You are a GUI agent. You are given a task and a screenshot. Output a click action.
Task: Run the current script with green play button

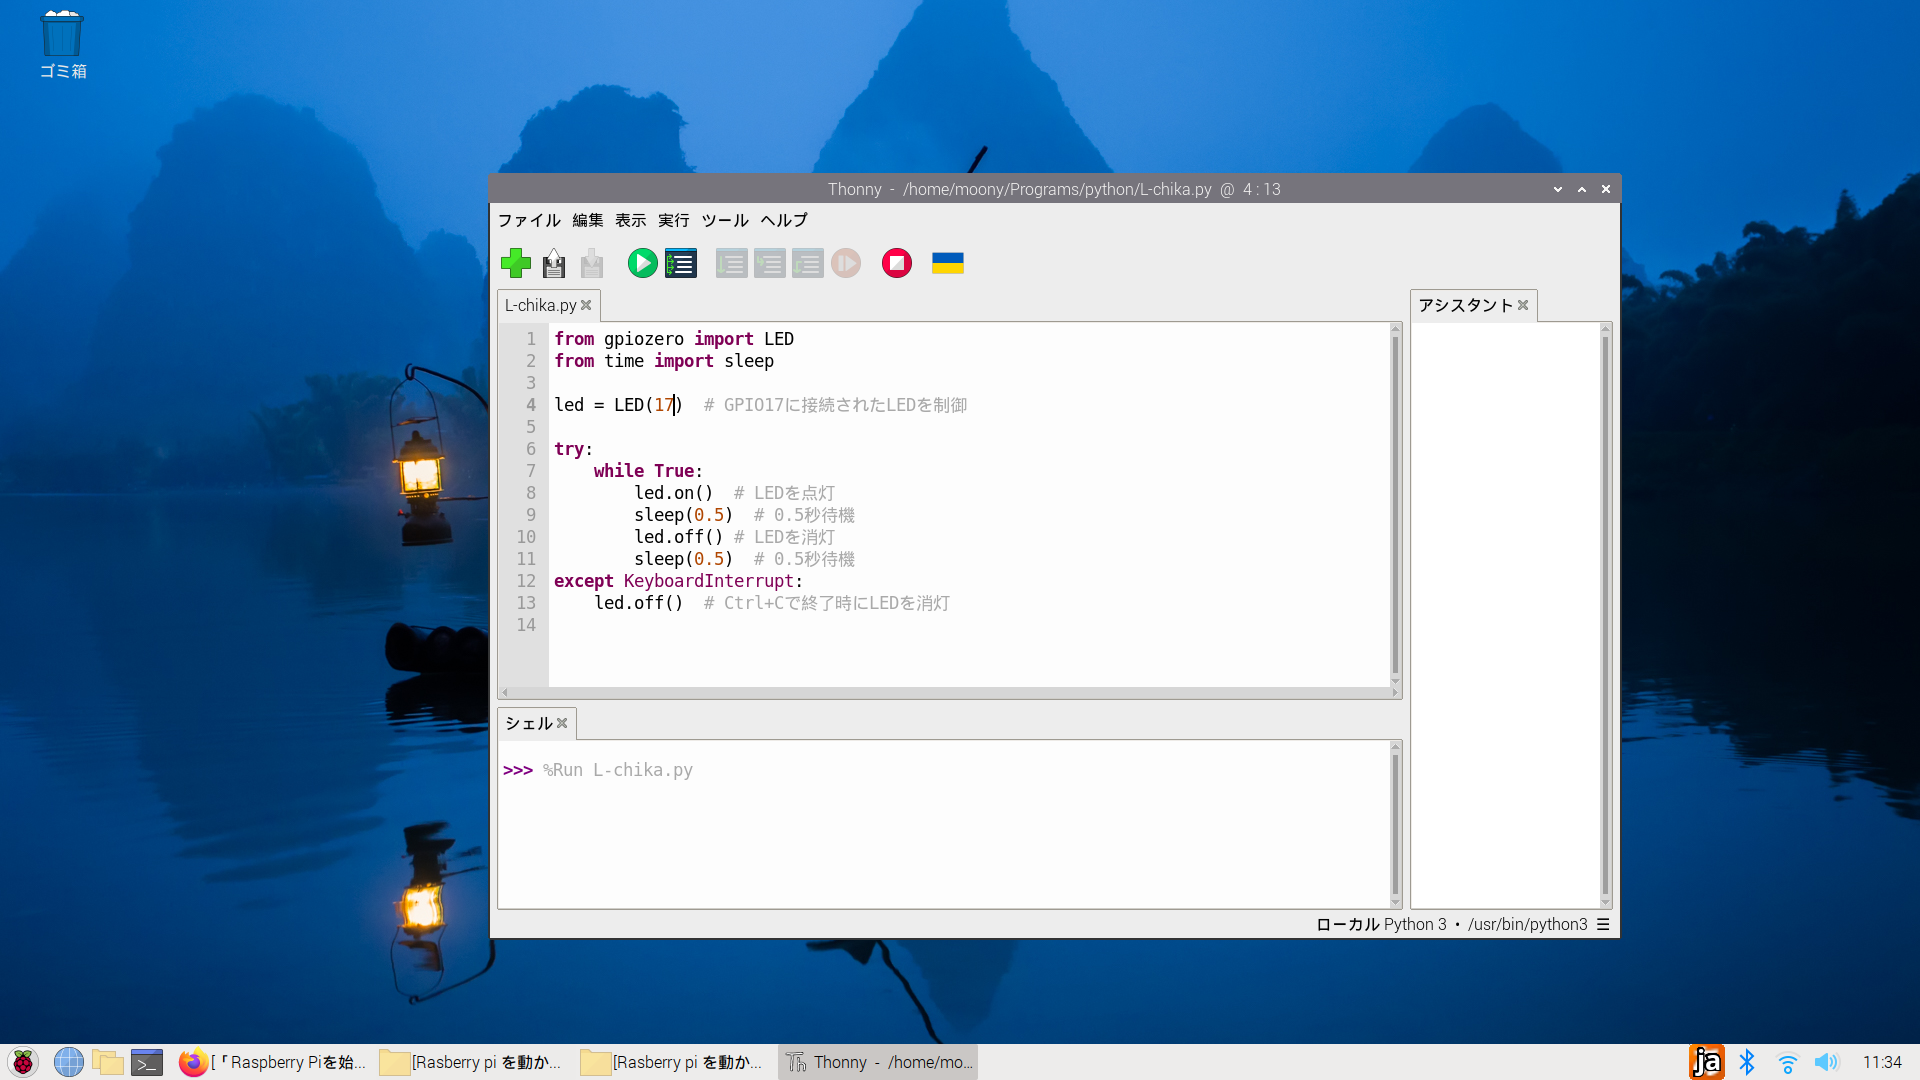642,263
